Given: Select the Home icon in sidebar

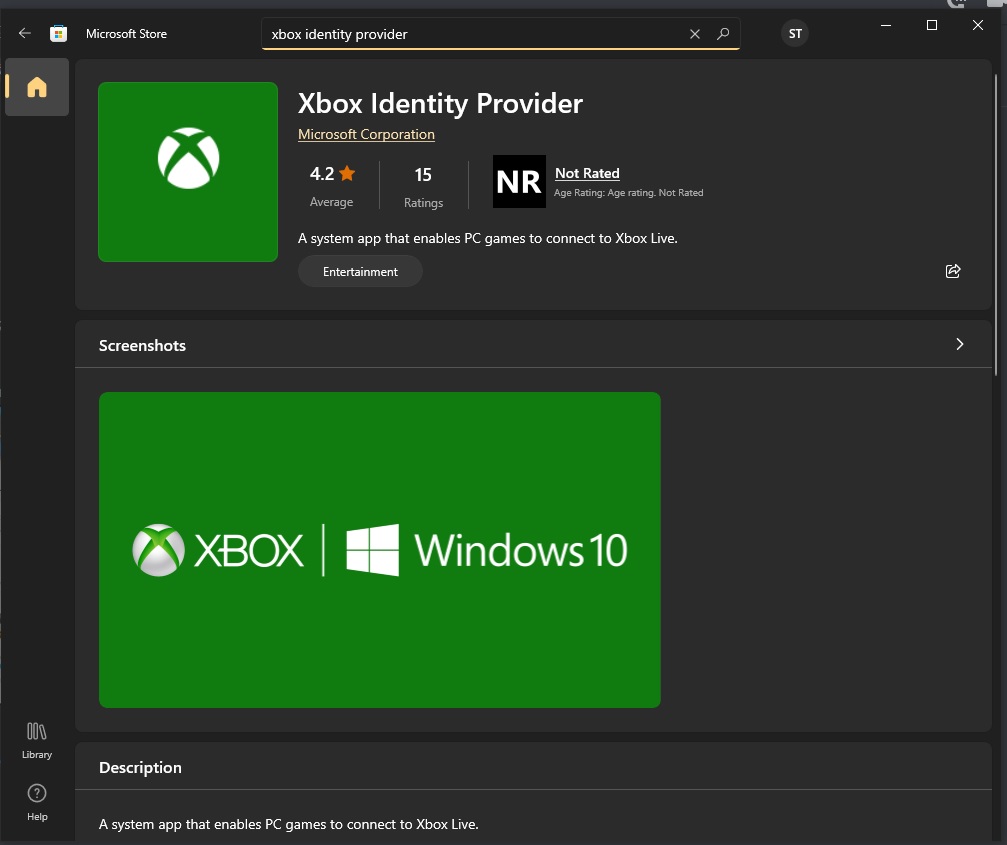Looking at the screenshot, I should pyautogui.click(x=37, y=87).
